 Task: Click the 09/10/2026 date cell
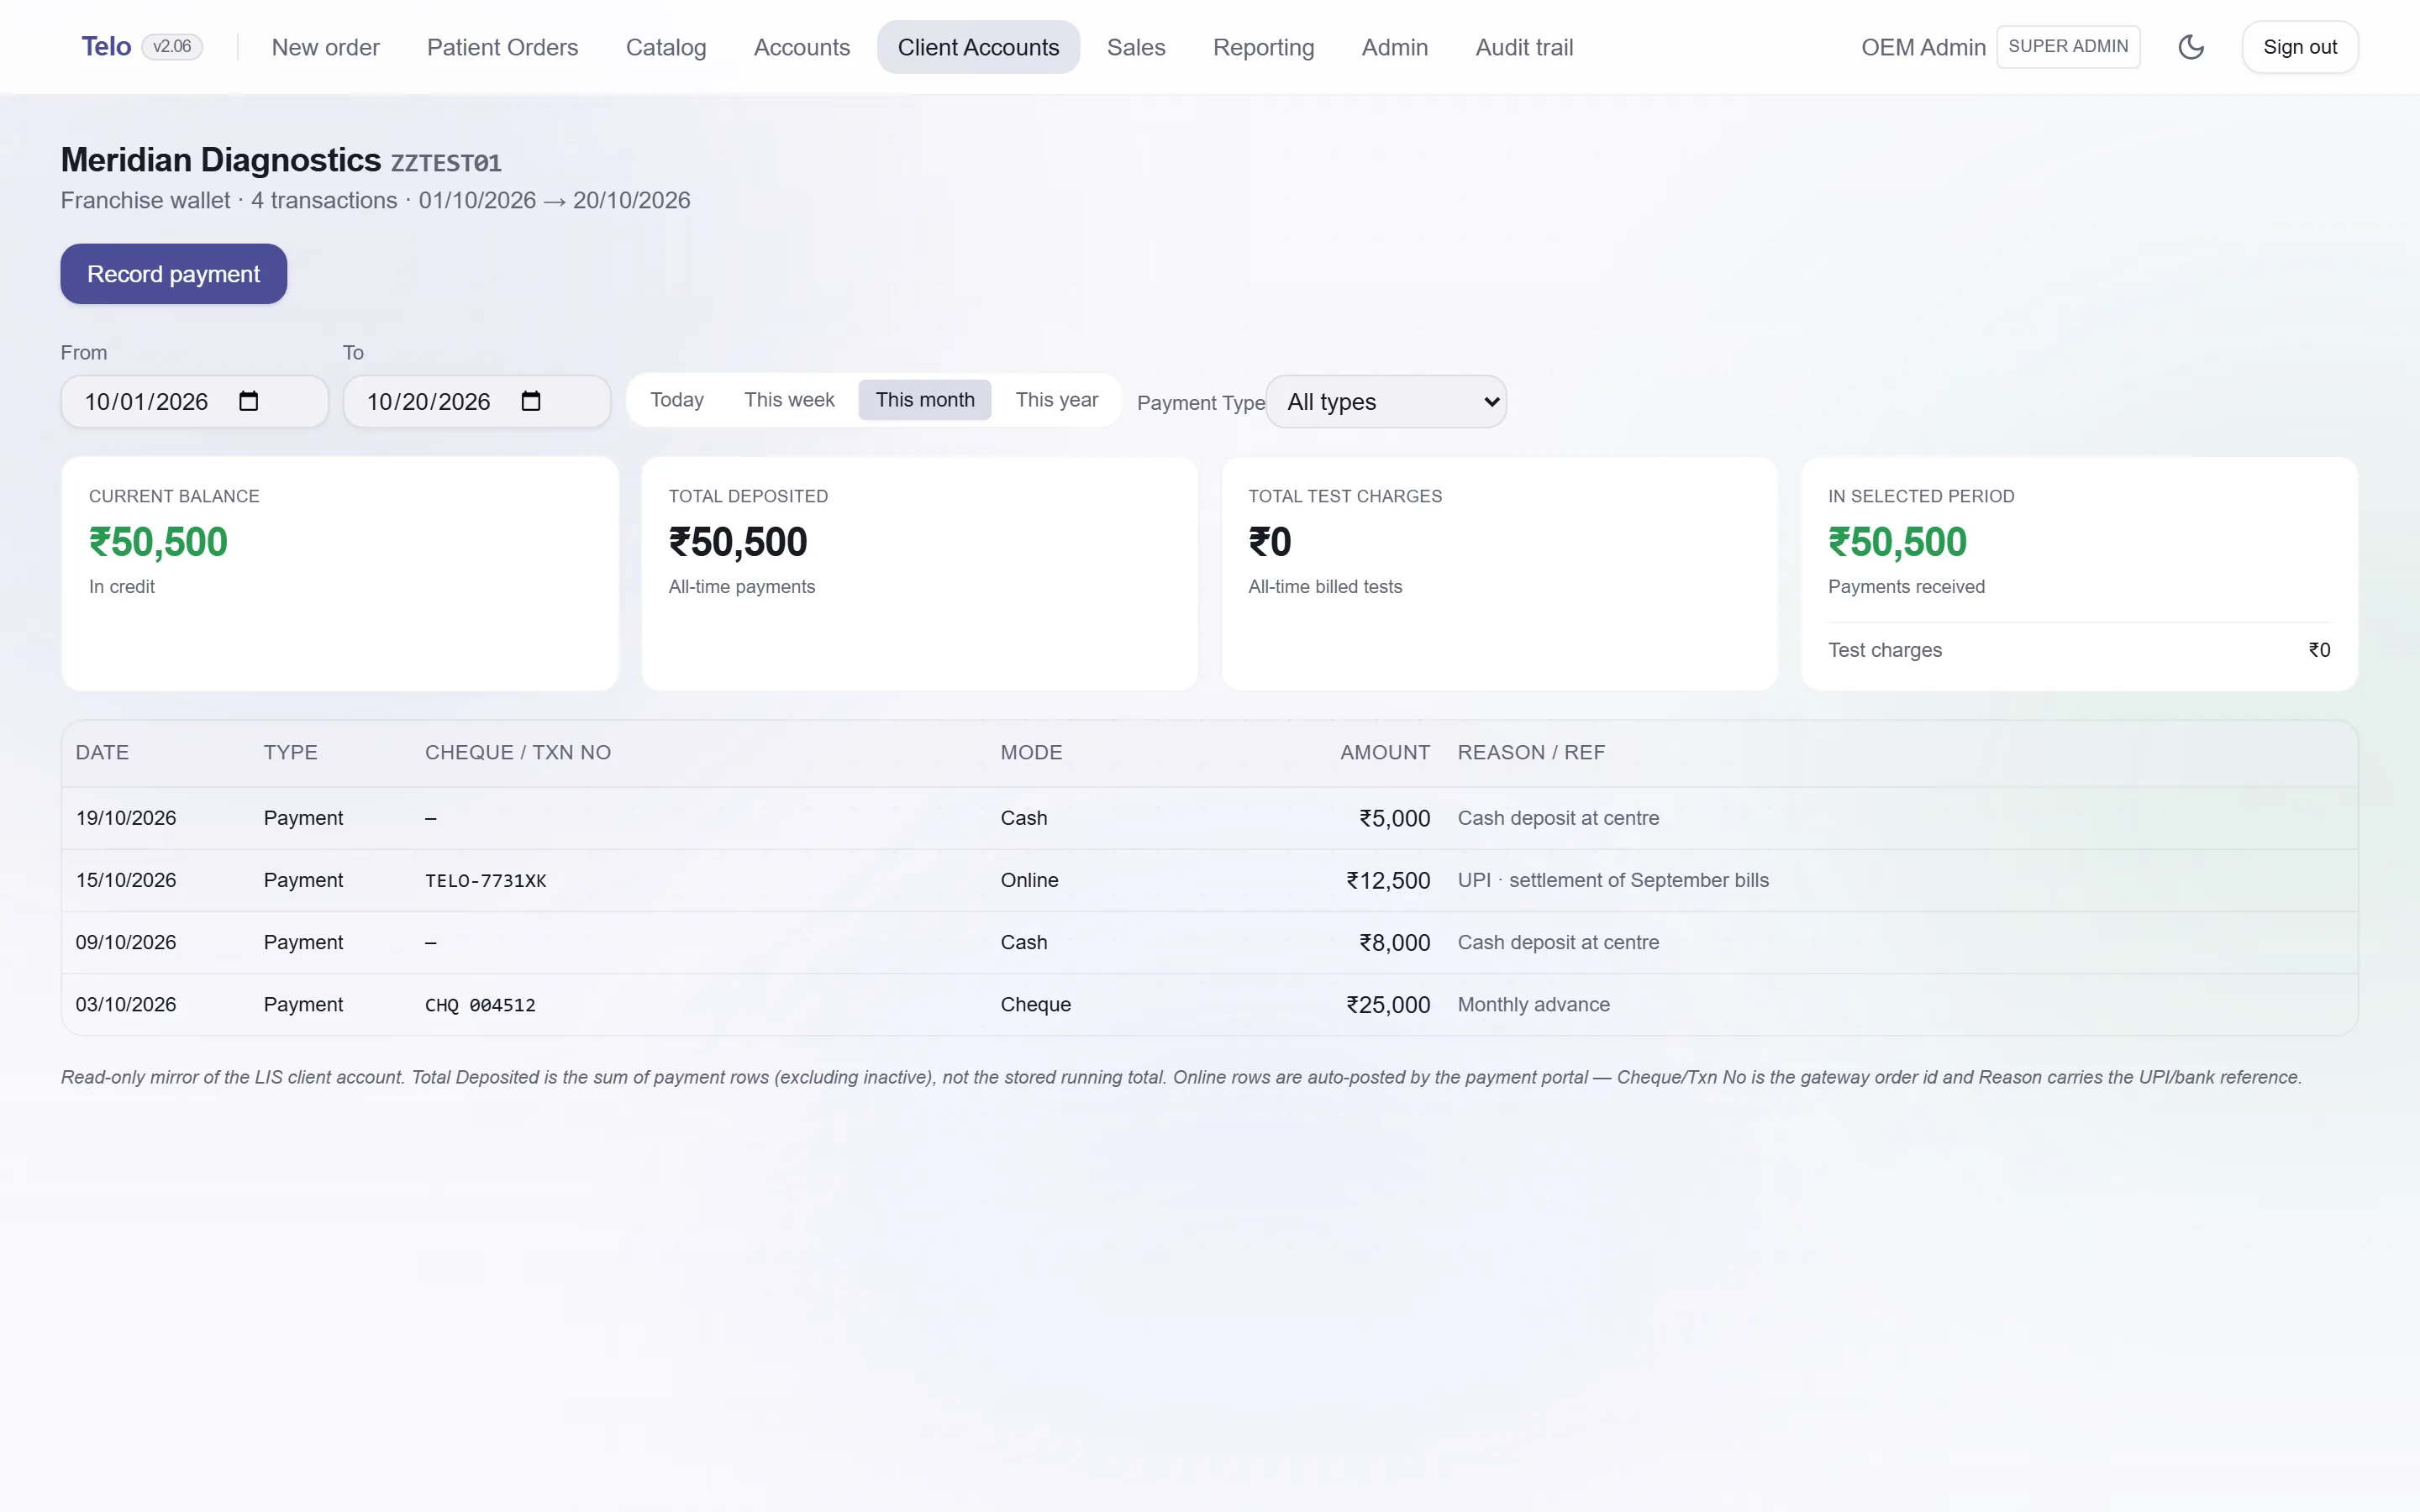[126, 942]
